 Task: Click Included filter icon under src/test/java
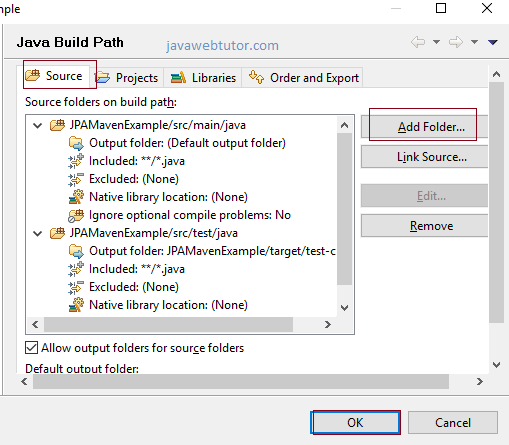tap(76, 269)
